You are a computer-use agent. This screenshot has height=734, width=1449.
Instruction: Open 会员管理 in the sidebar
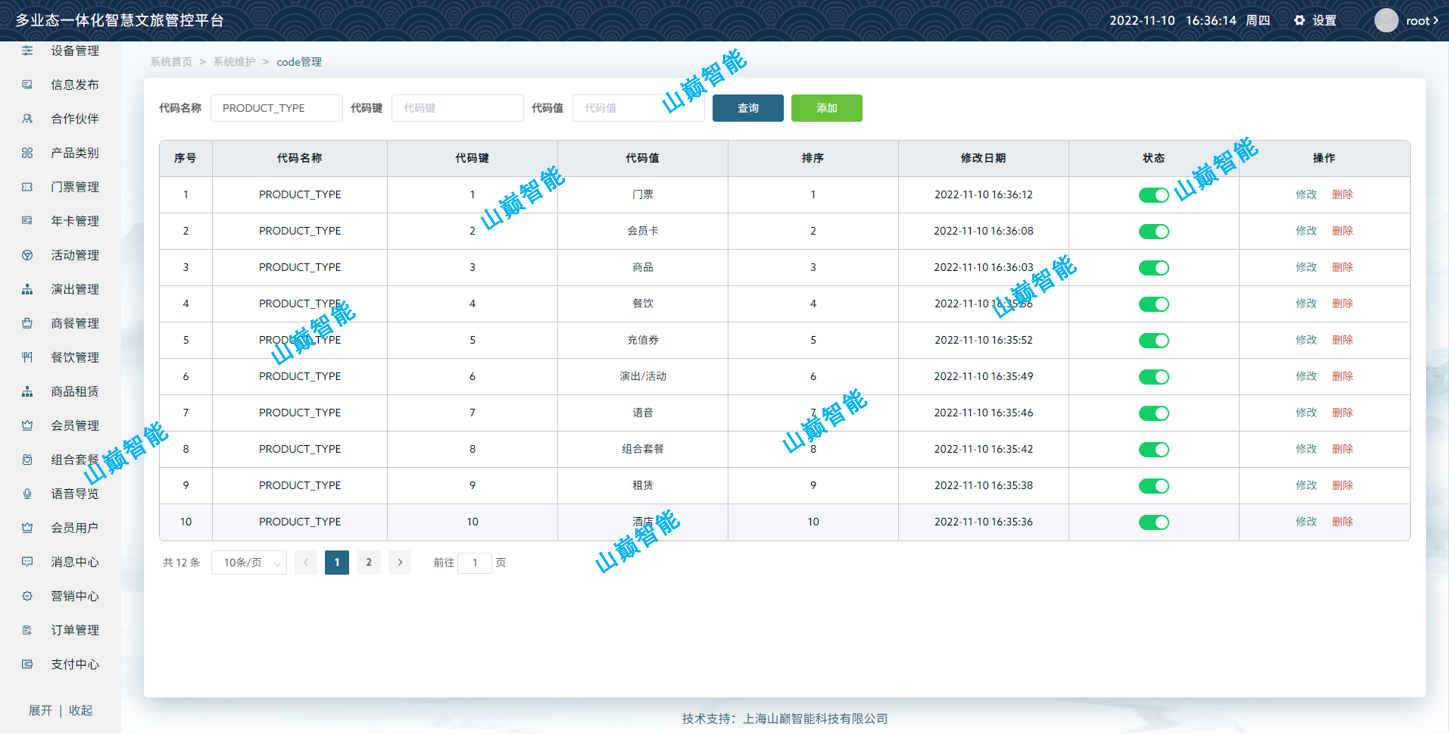point(74,426)
